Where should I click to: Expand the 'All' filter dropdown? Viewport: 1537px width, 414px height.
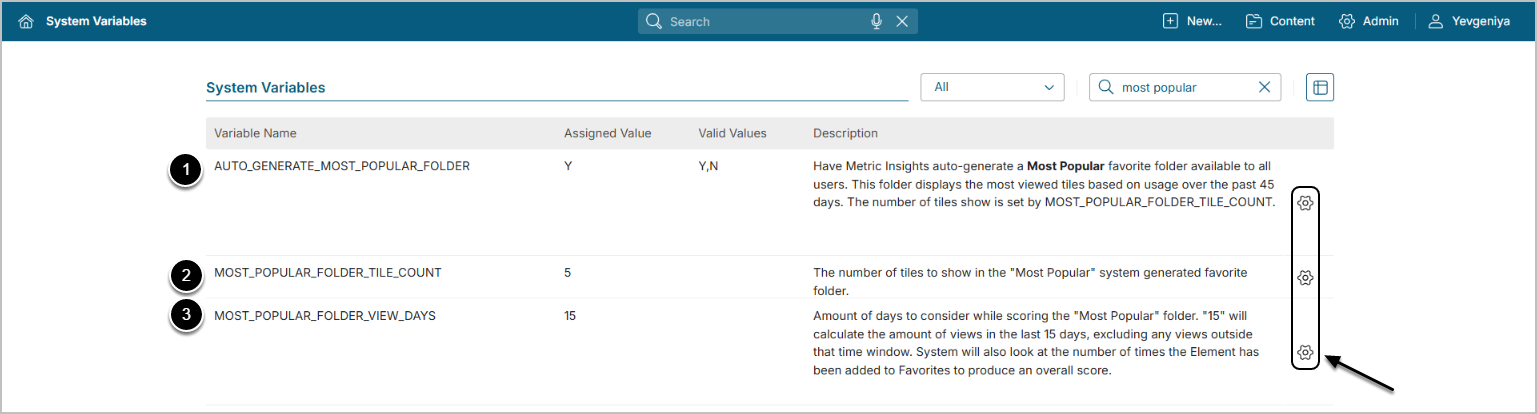[992, 87]
